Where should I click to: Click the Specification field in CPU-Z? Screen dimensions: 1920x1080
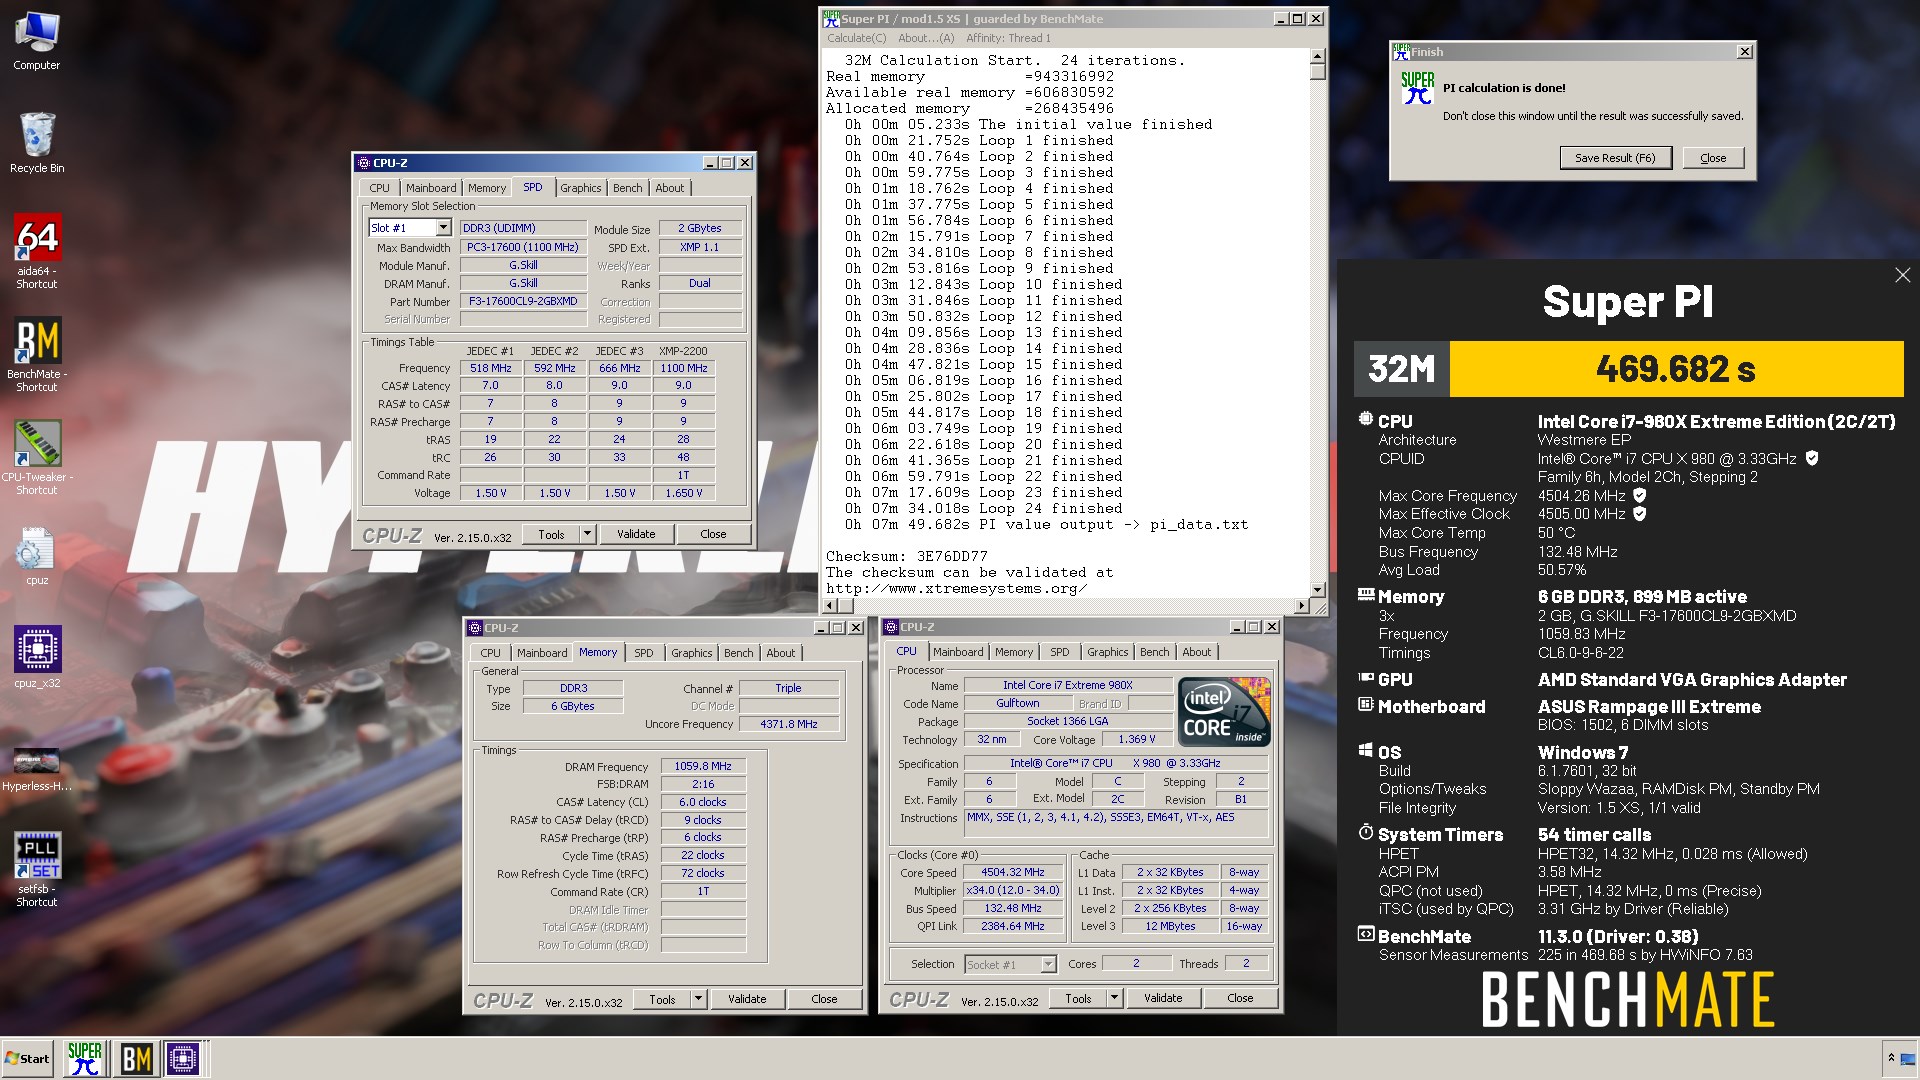[1116, 763]
